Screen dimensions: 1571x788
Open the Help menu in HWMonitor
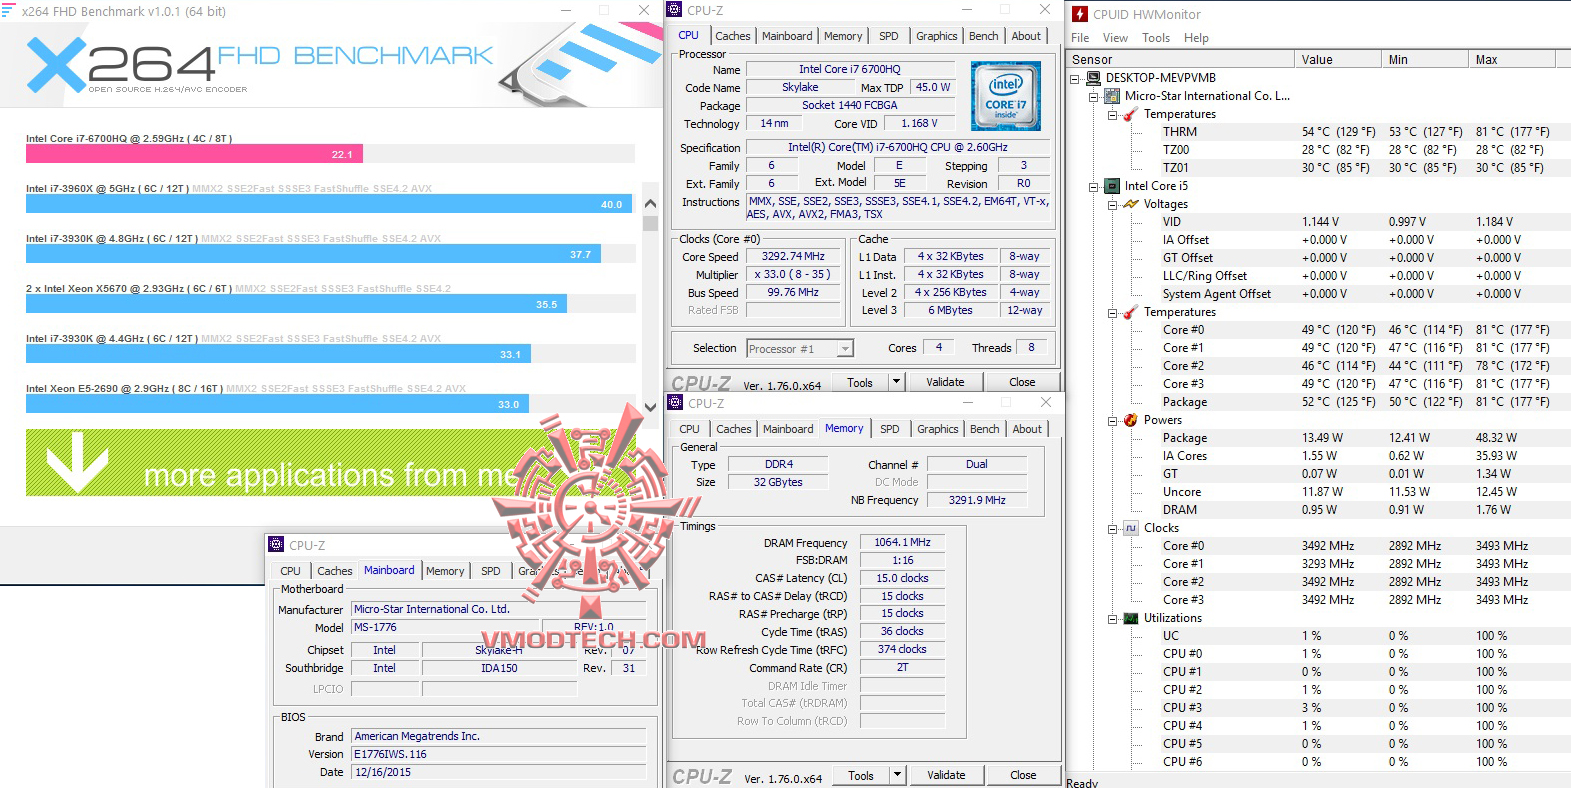1196,38
